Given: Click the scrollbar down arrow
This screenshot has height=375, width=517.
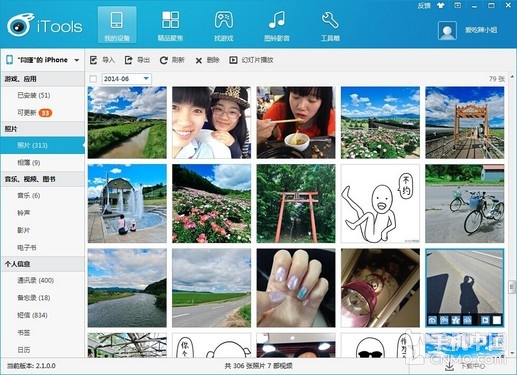Looking at the screenshot, I should tap(512, 353).
